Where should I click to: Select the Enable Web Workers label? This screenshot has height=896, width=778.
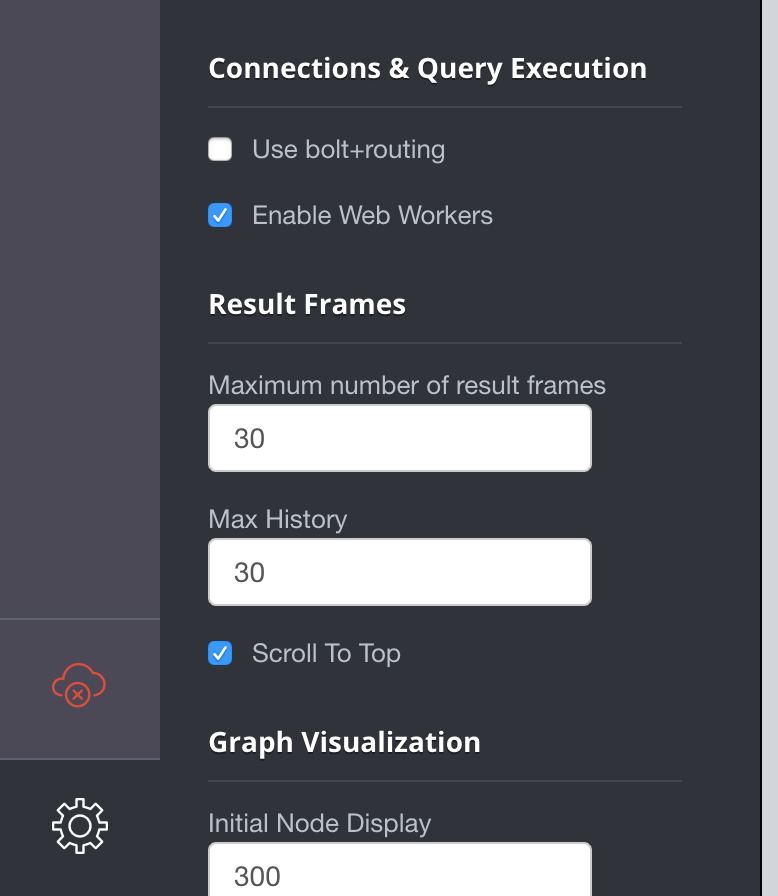[x=372, y=215]
